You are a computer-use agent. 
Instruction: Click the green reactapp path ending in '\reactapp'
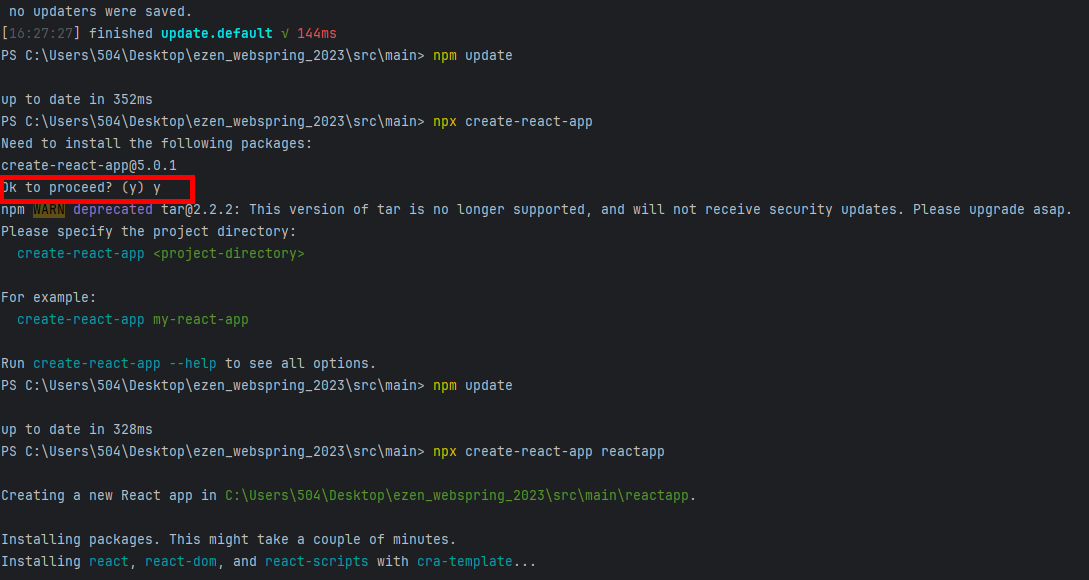(x=457, y=495)
